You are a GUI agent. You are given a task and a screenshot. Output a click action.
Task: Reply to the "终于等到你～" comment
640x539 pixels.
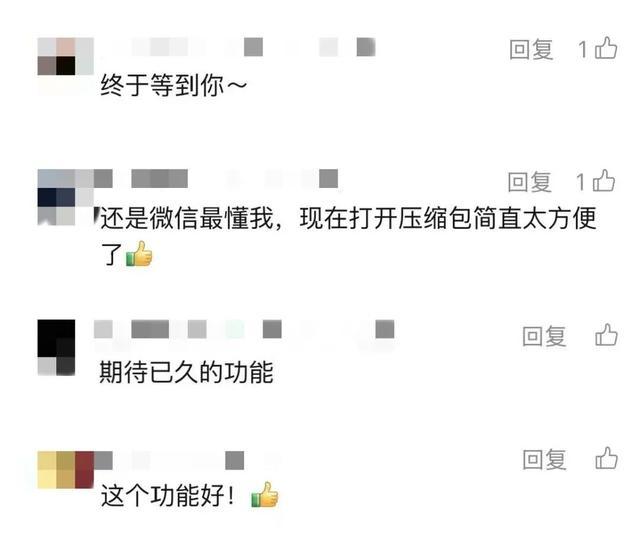(x=531, y=49)
